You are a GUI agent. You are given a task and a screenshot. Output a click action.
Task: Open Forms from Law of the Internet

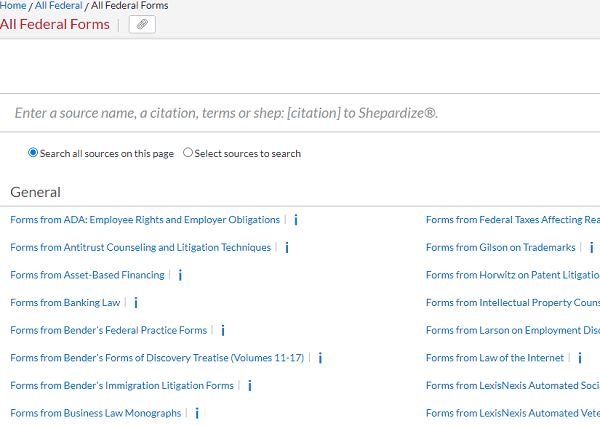tap(494, 358)
